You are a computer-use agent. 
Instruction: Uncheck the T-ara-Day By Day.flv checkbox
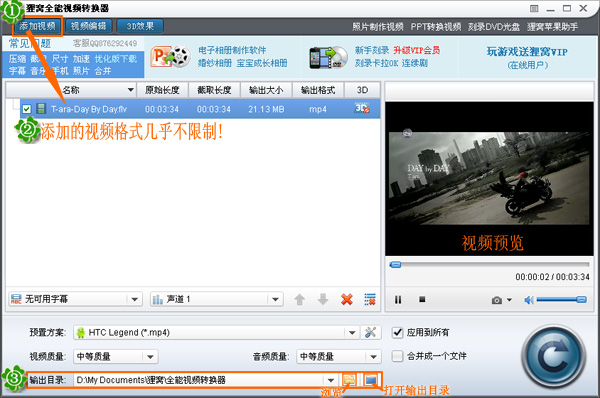point(26,109)
